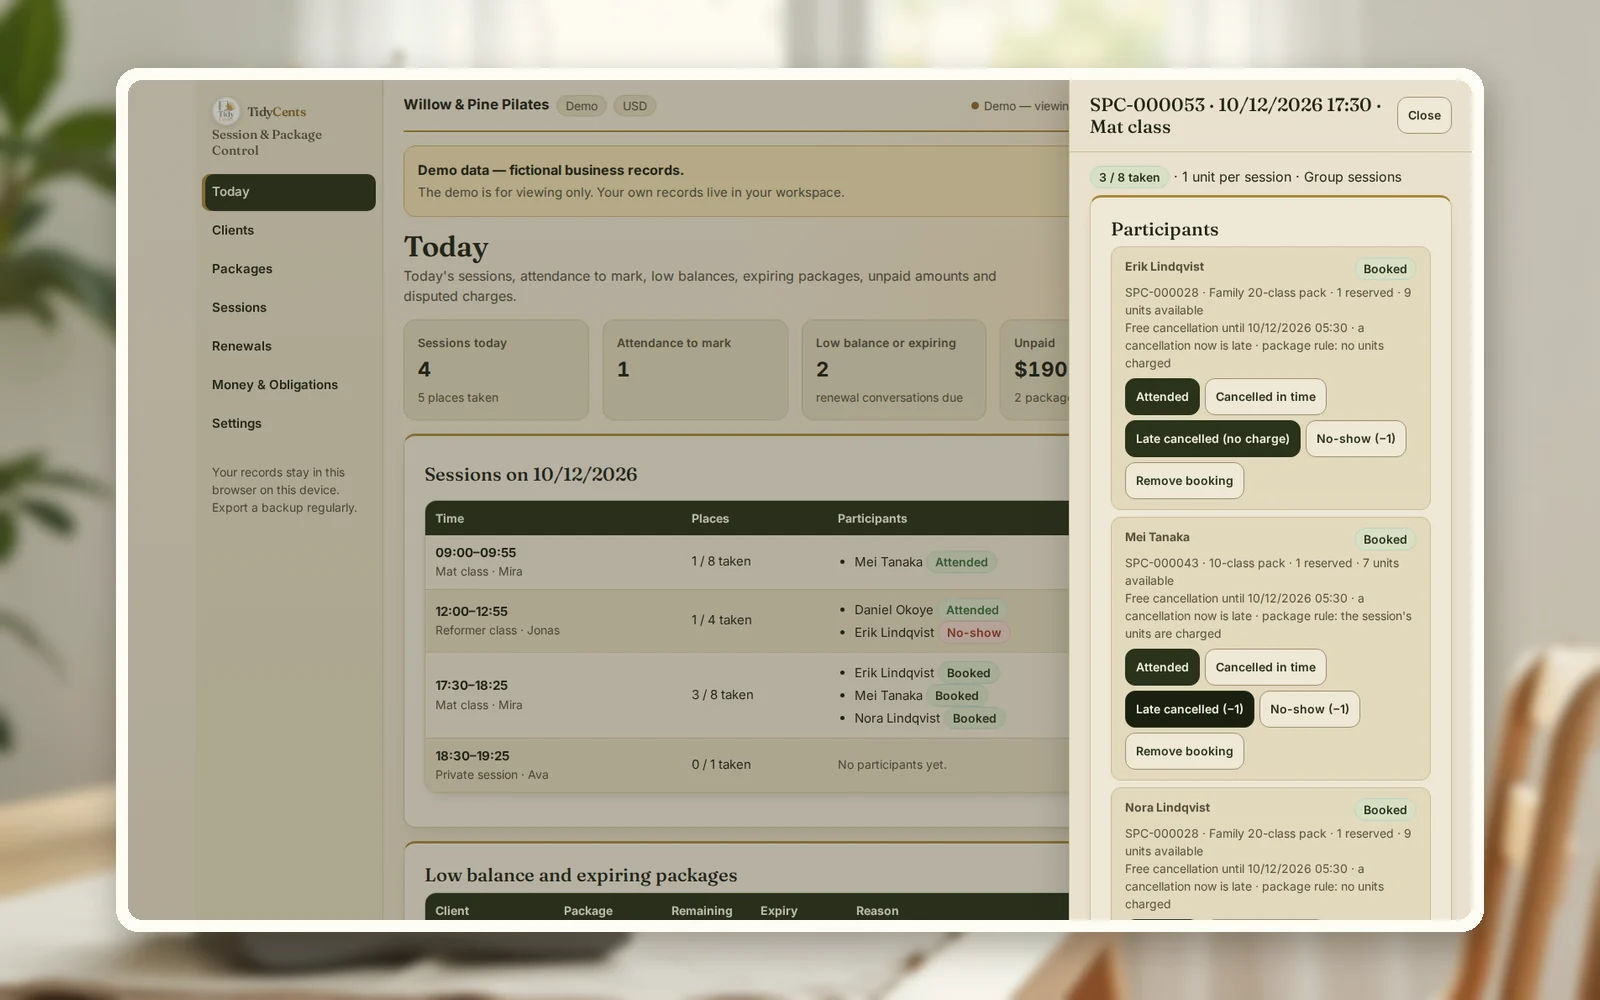Click Erik Lindqvist's No-show status badge
The image size is (1600, 1000).
point(973,633)
